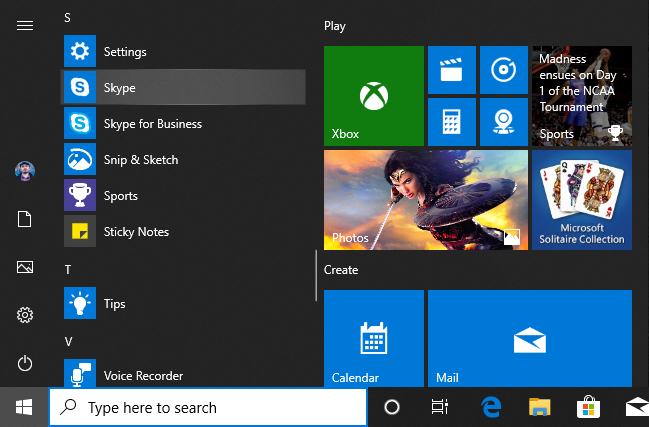Image resolution: width=649 pixels, height=427 pixels.
Task: Launch Microsoft Edge from taskbar
Action: [x=491, y=407]
